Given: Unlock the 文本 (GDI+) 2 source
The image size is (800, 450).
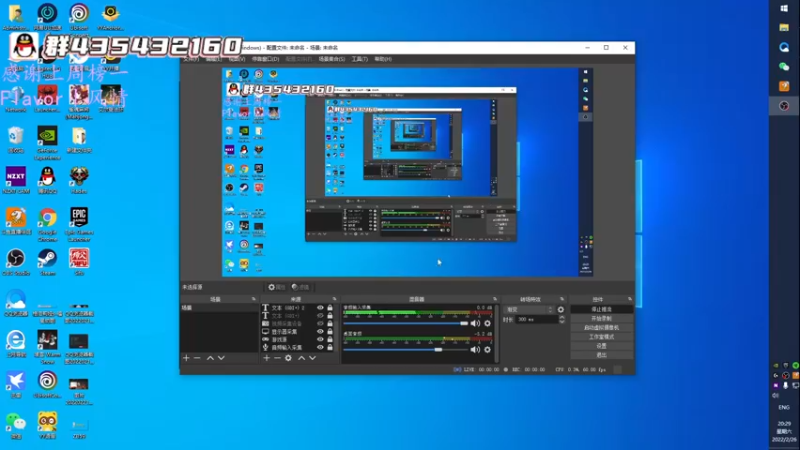Looking at the screenshot, I should click(x=330, y=308).
